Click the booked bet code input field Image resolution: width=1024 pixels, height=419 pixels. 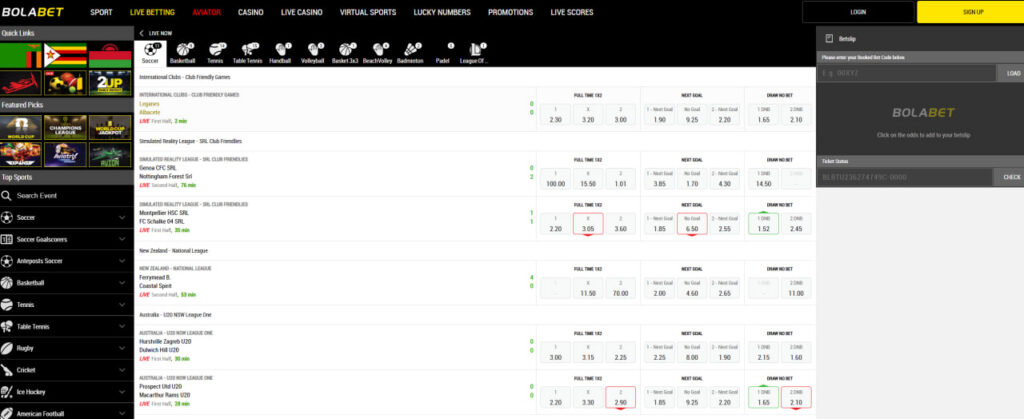tap(906, 73)
